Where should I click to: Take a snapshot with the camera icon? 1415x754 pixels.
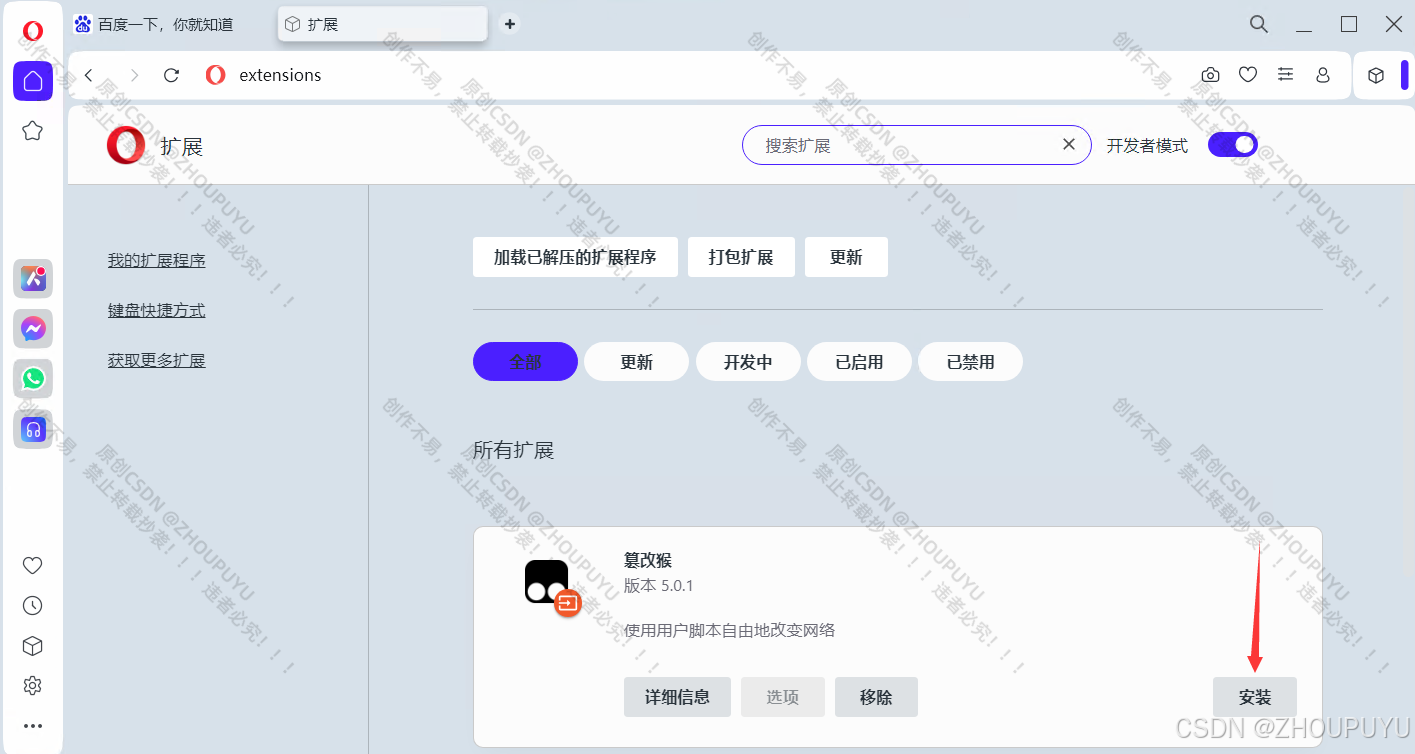pyautogui.click(x=1210, y=75)
